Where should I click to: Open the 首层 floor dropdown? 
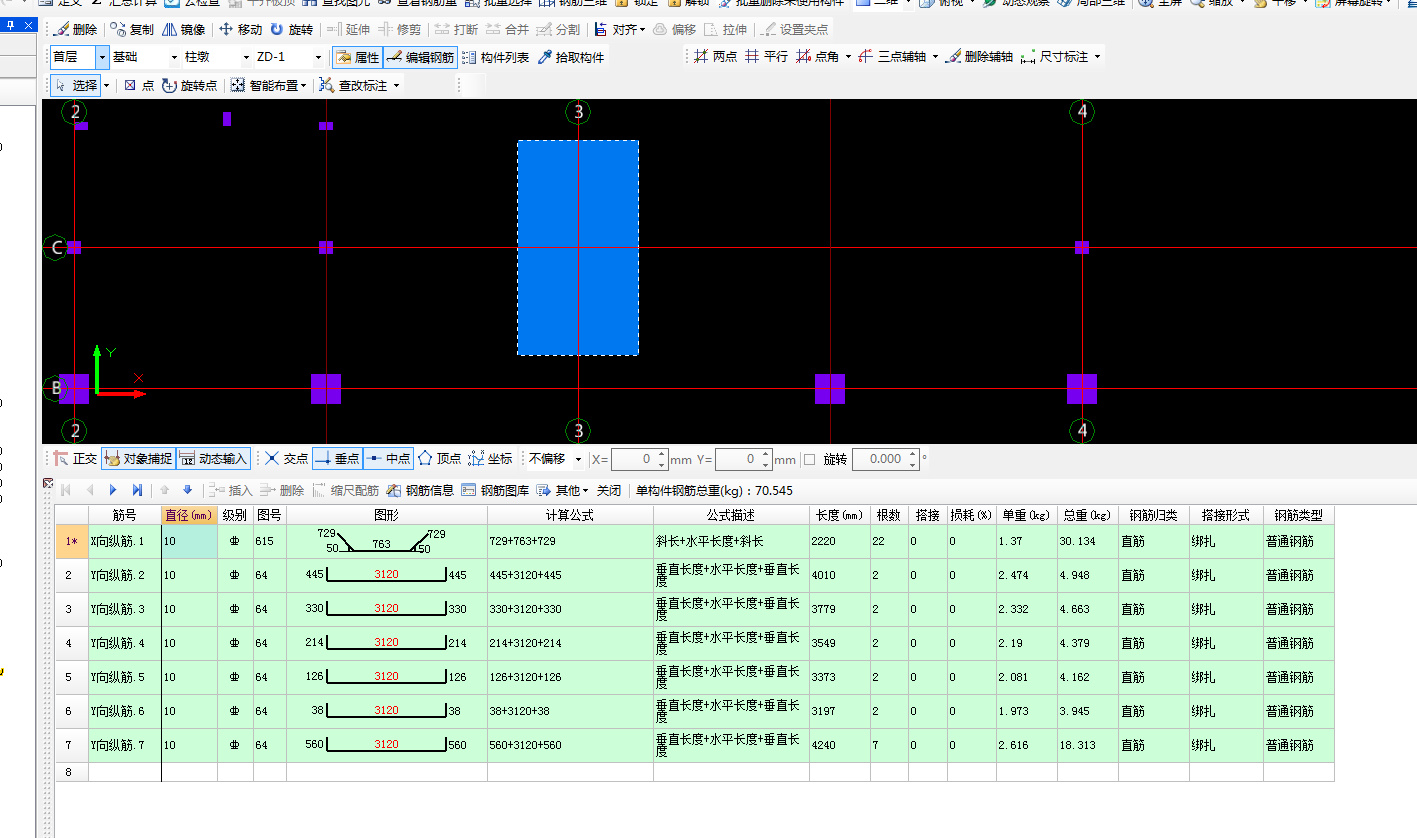point(102,58)
